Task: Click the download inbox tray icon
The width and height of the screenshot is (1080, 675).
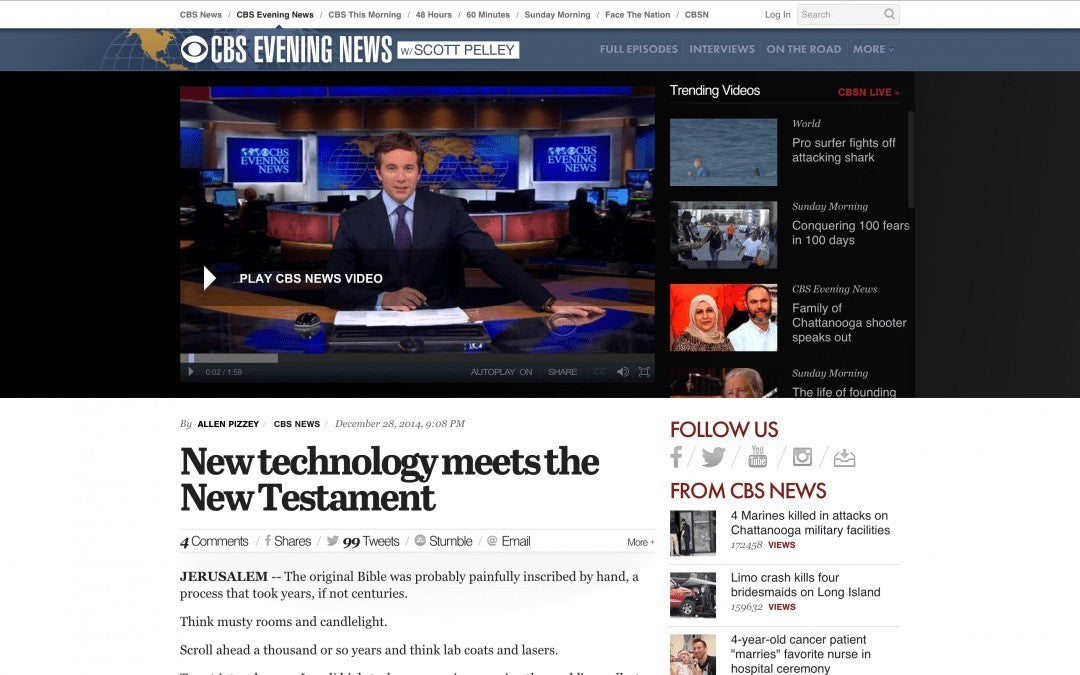Action: [844, 457]
